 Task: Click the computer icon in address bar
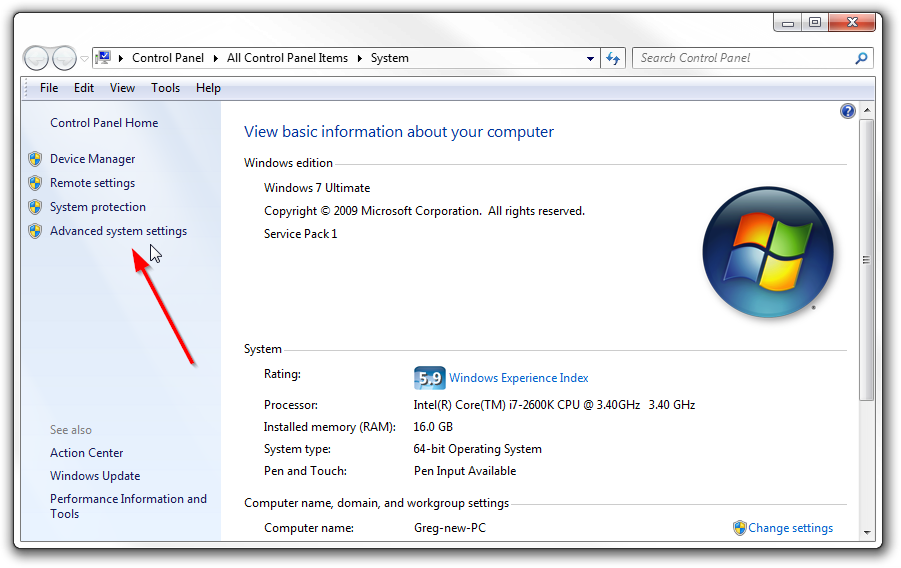(x=103, y=57)
